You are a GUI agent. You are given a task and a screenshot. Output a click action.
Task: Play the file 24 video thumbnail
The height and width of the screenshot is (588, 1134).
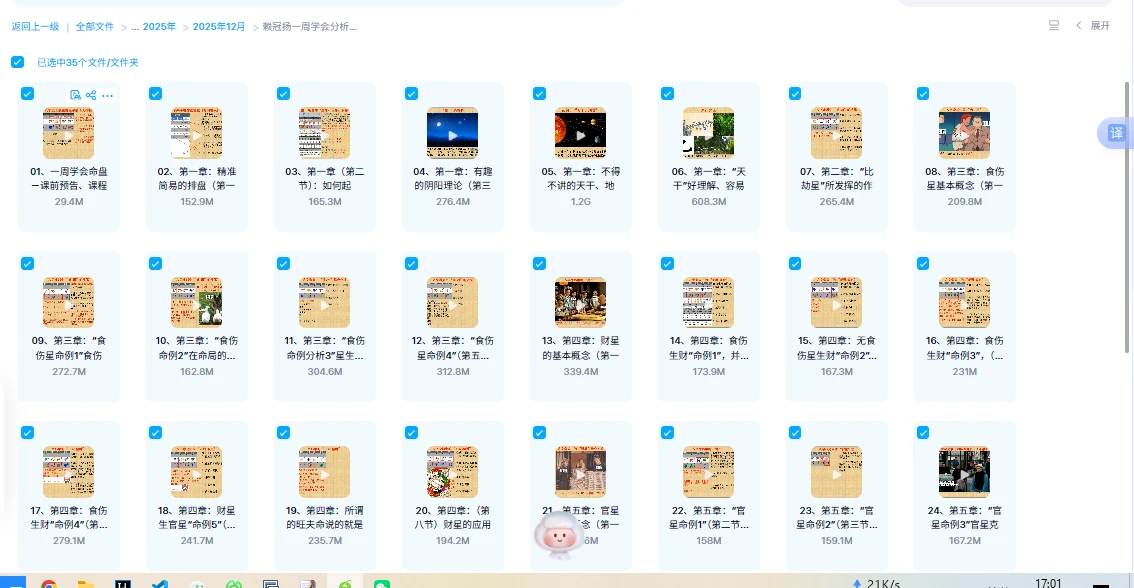point(964,472)
